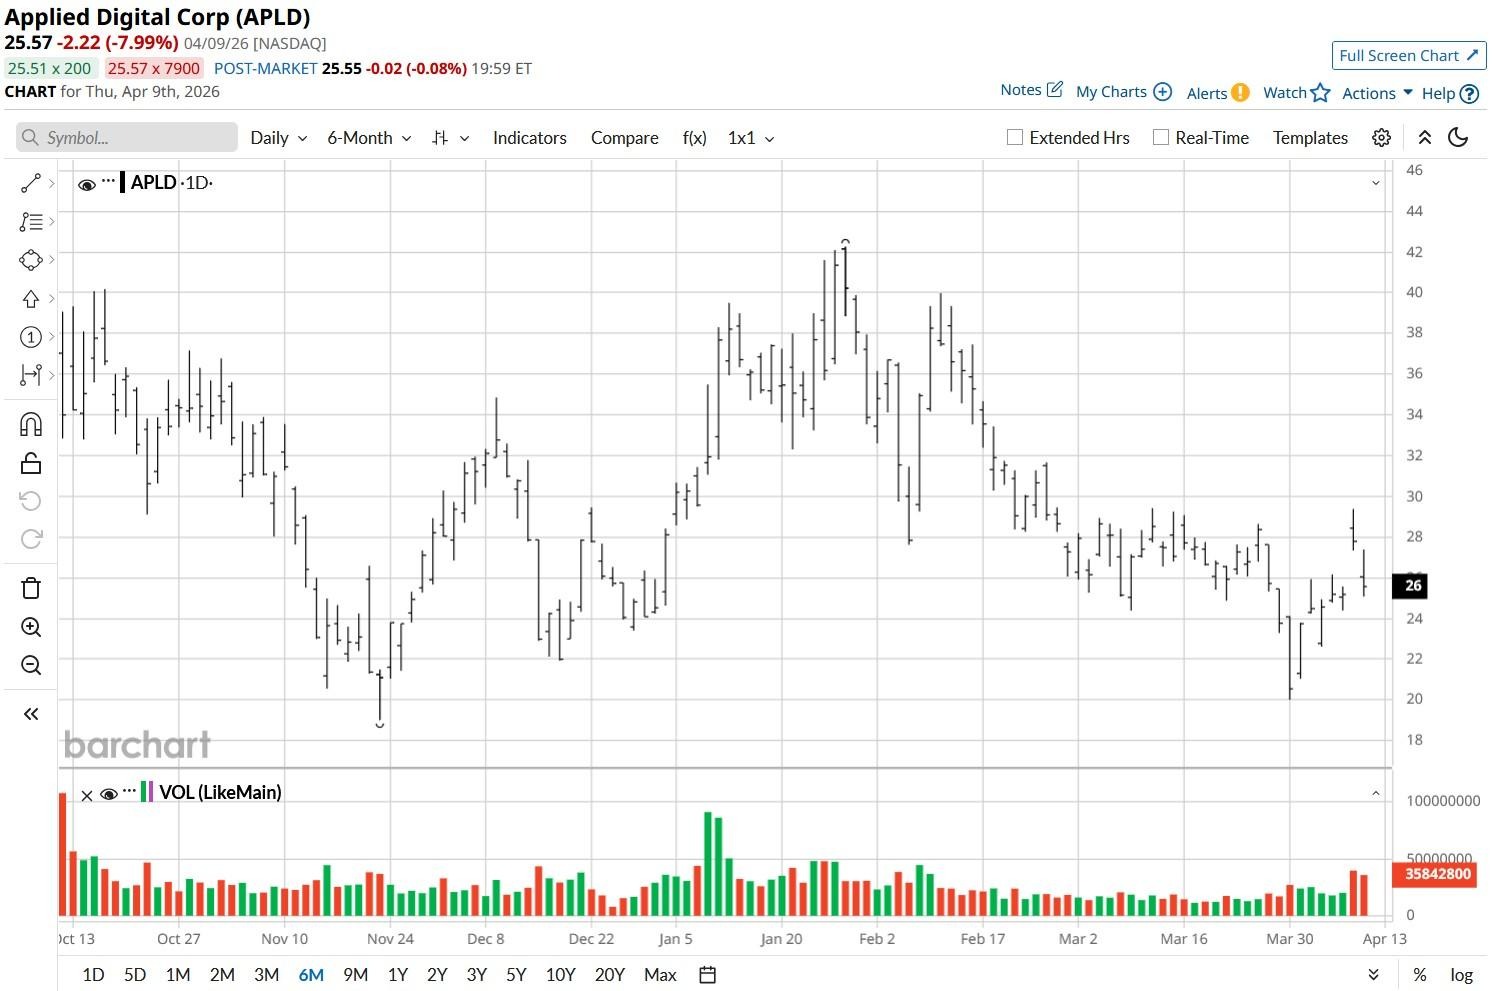The height and width of the screenshot is (991, 1492).
Task: Zoom out of the chart
Action: coord(31,666)
